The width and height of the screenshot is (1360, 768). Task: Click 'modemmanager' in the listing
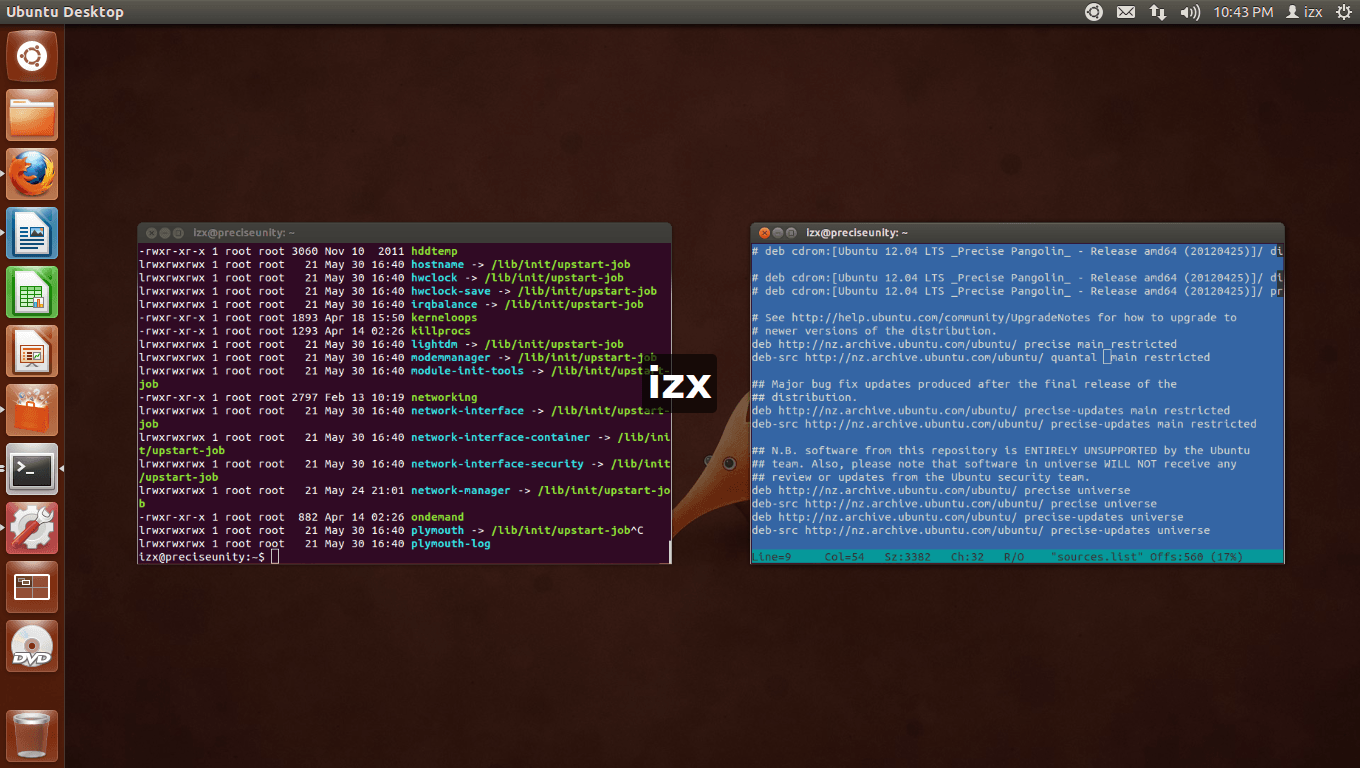(x=451, y=357)
